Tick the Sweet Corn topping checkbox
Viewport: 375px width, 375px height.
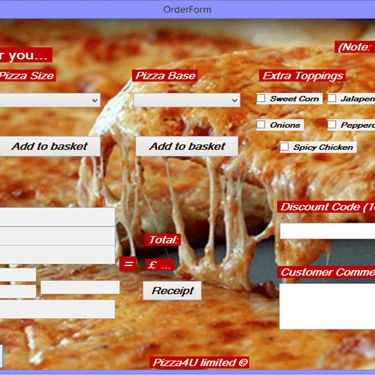(261, 98)
